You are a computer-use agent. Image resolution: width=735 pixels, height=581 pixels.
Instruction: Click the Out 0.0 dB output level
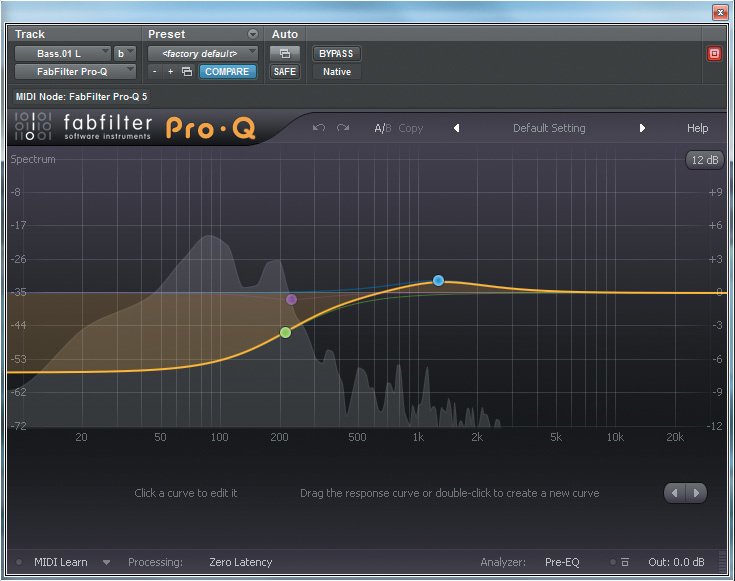click(676, 562)
